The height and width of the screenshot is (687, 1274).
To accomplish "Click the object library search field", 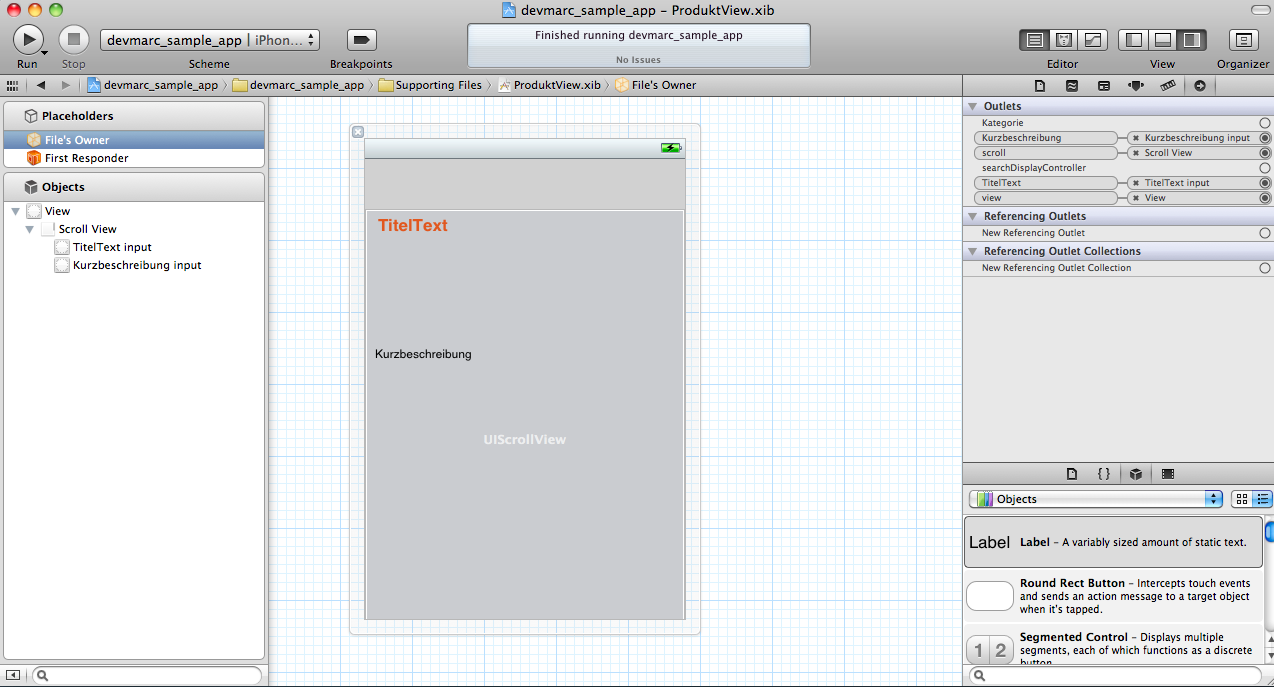I will pyautogui.click(x=1115, y=676).
